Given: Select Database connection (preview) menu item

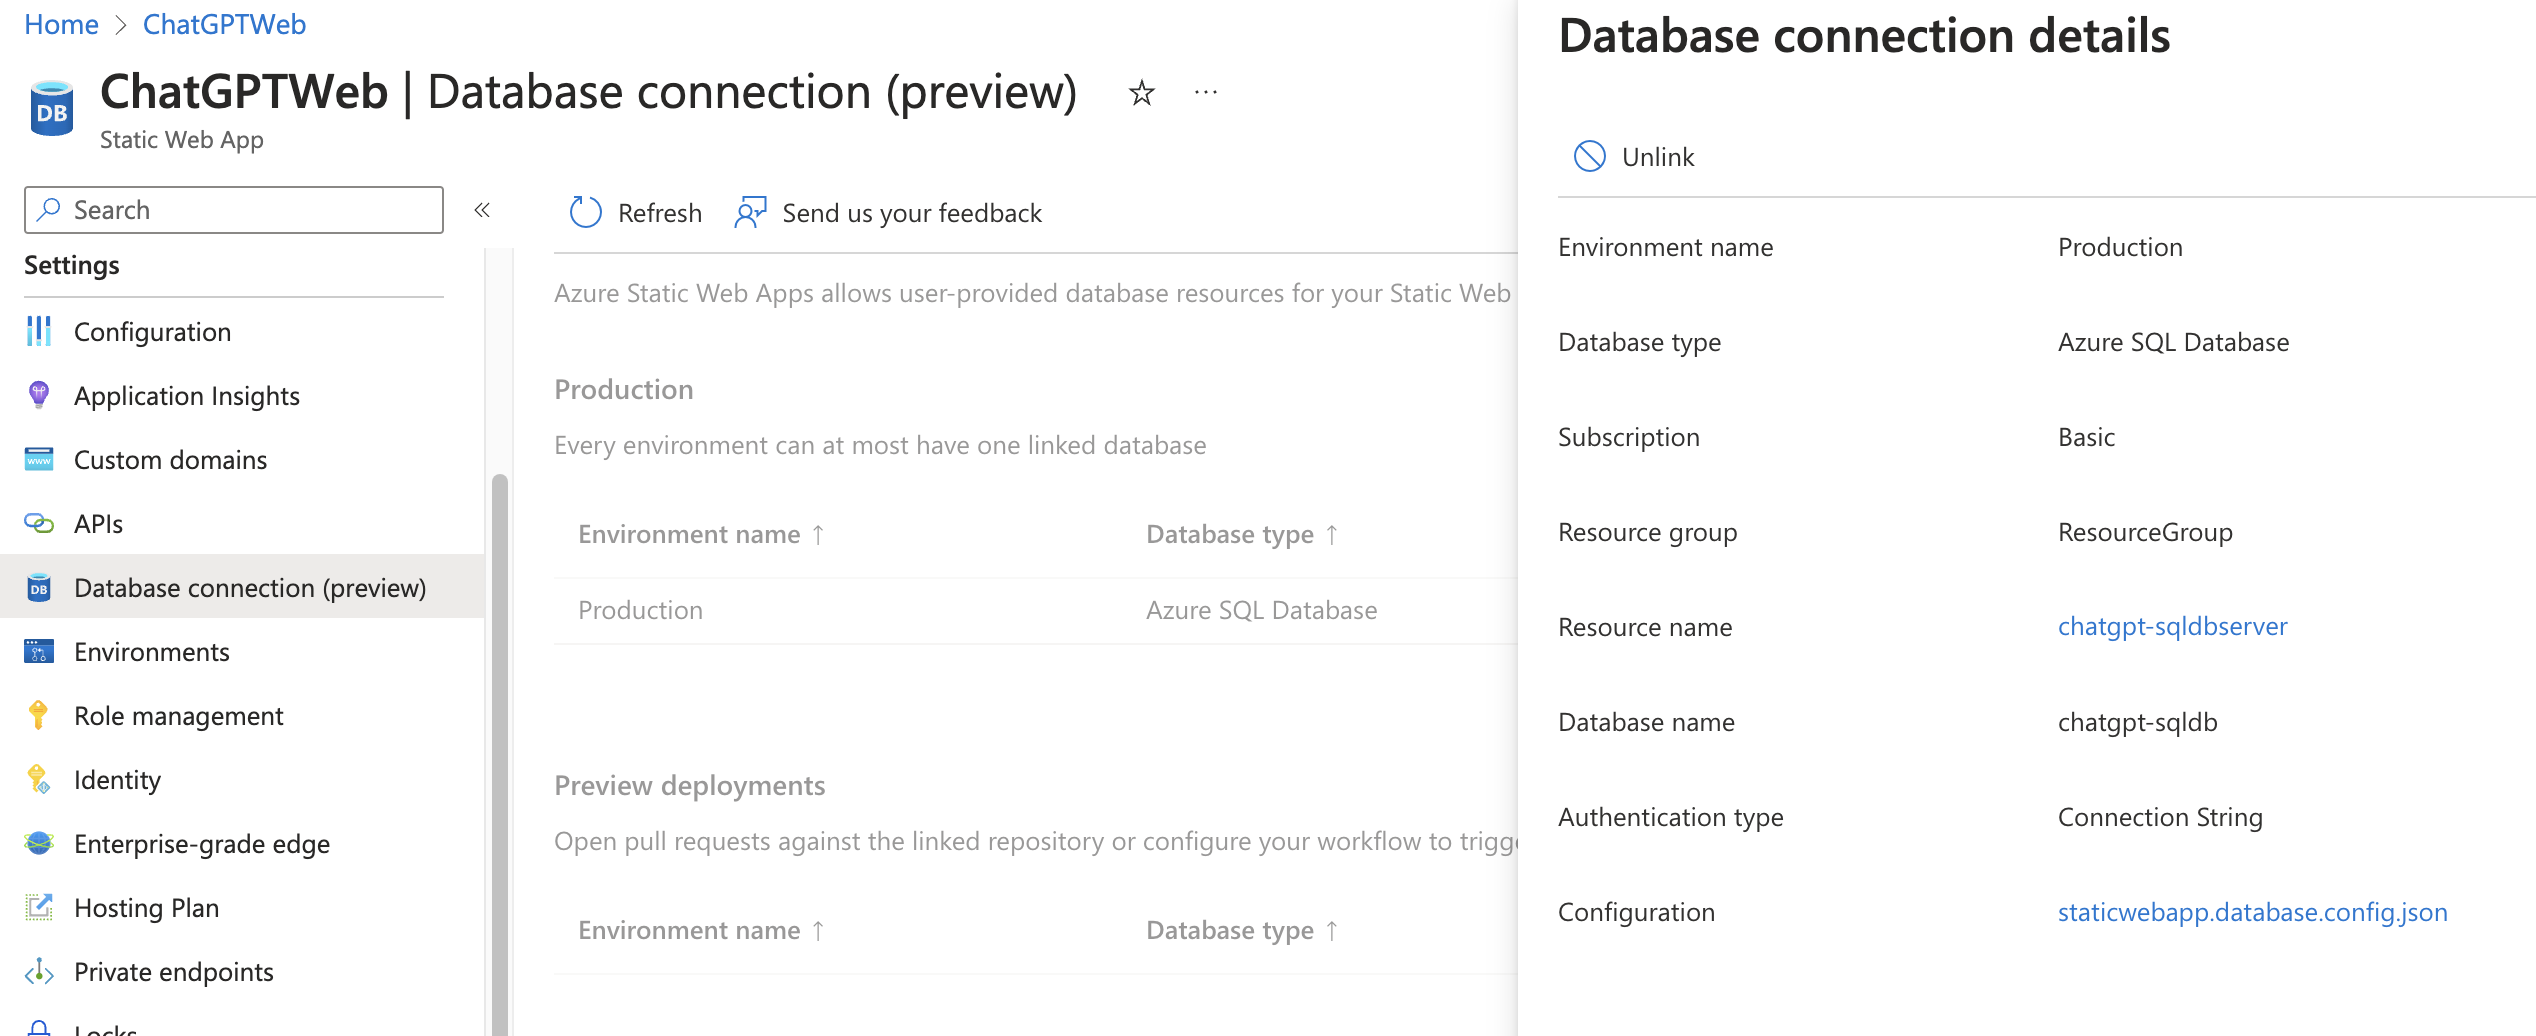Looking at the screenshot, I should click(242, 588).
